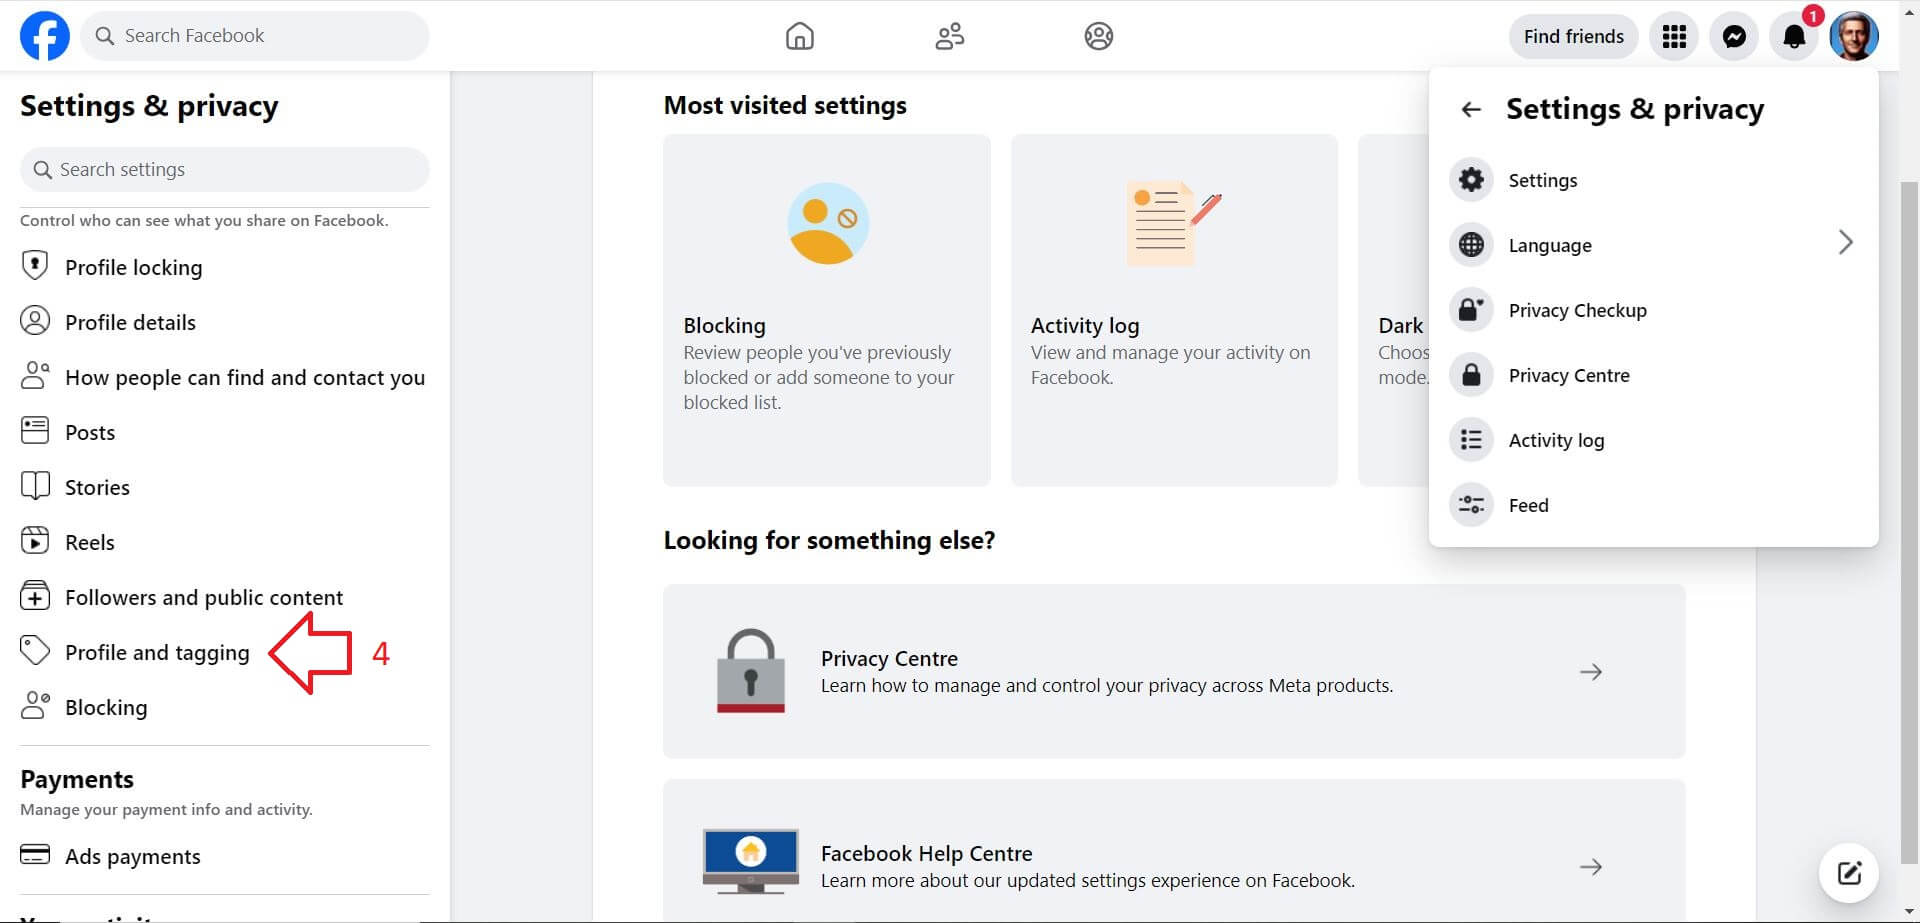Click the Search settings field
The image size is (1920, 923).
(225, 169)
